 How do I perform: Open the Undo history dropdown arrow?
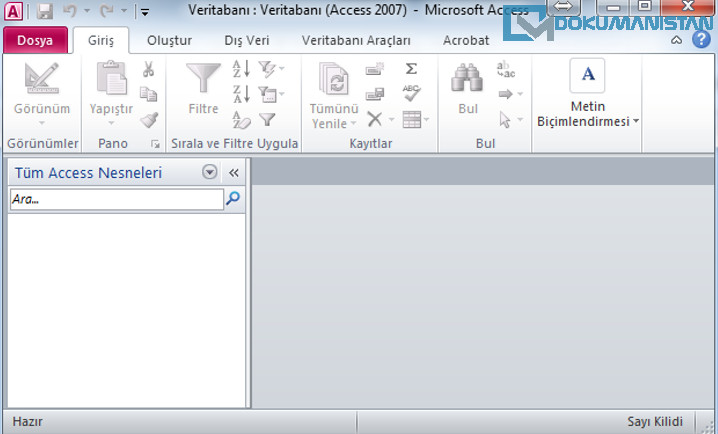point(87,11)
